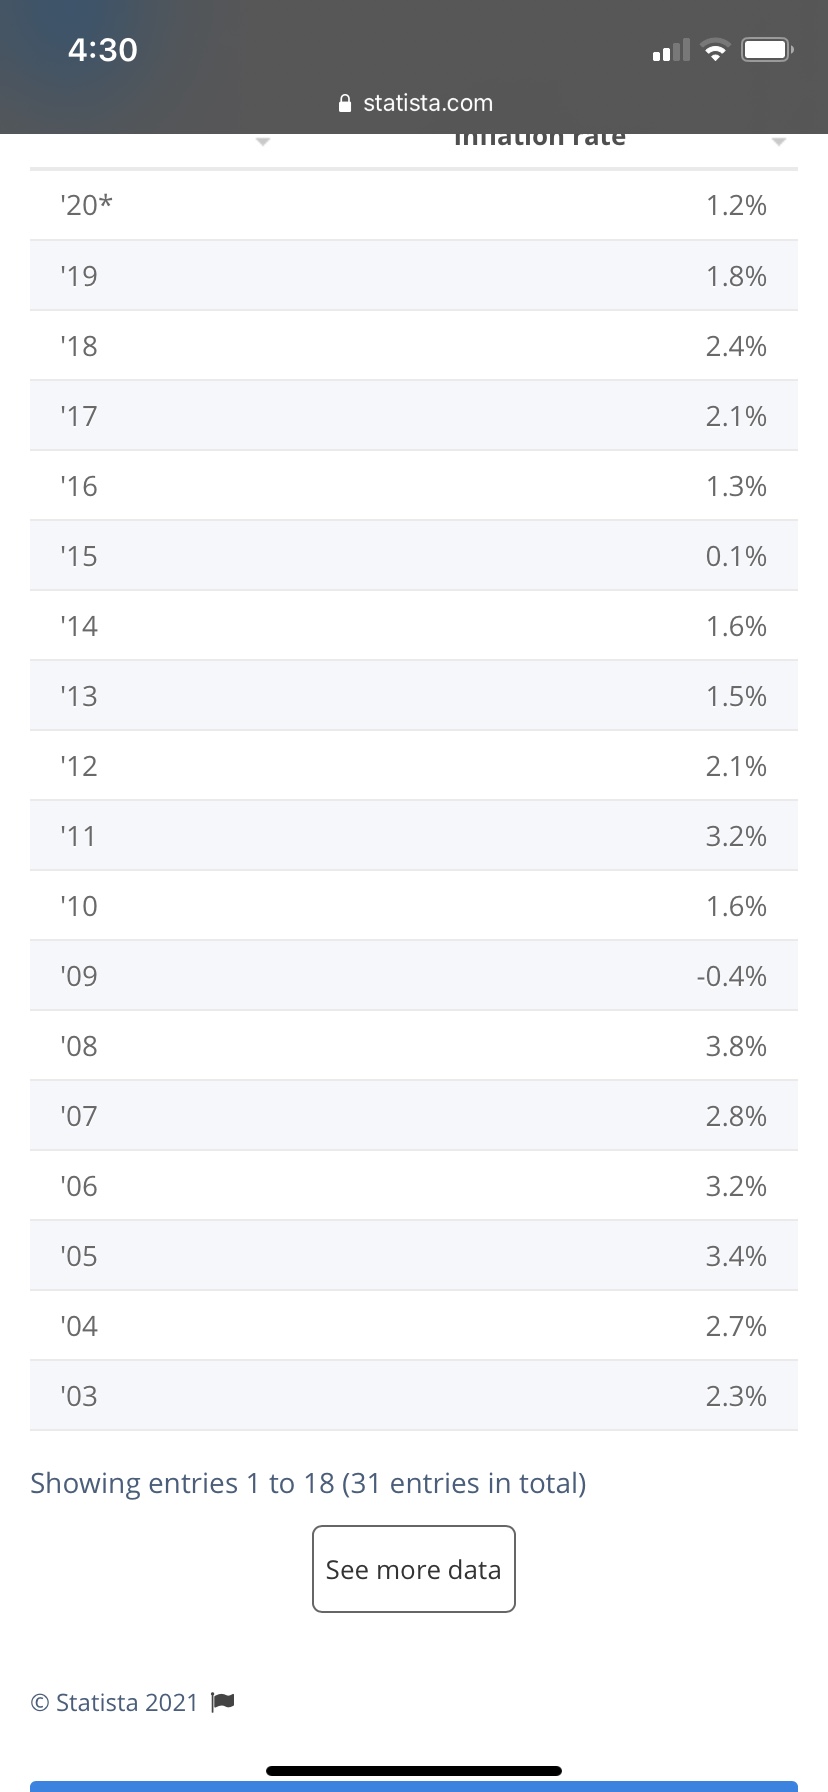
Task: Select the '09 row showing -0.4%
Action: click(x=414, y=976)
